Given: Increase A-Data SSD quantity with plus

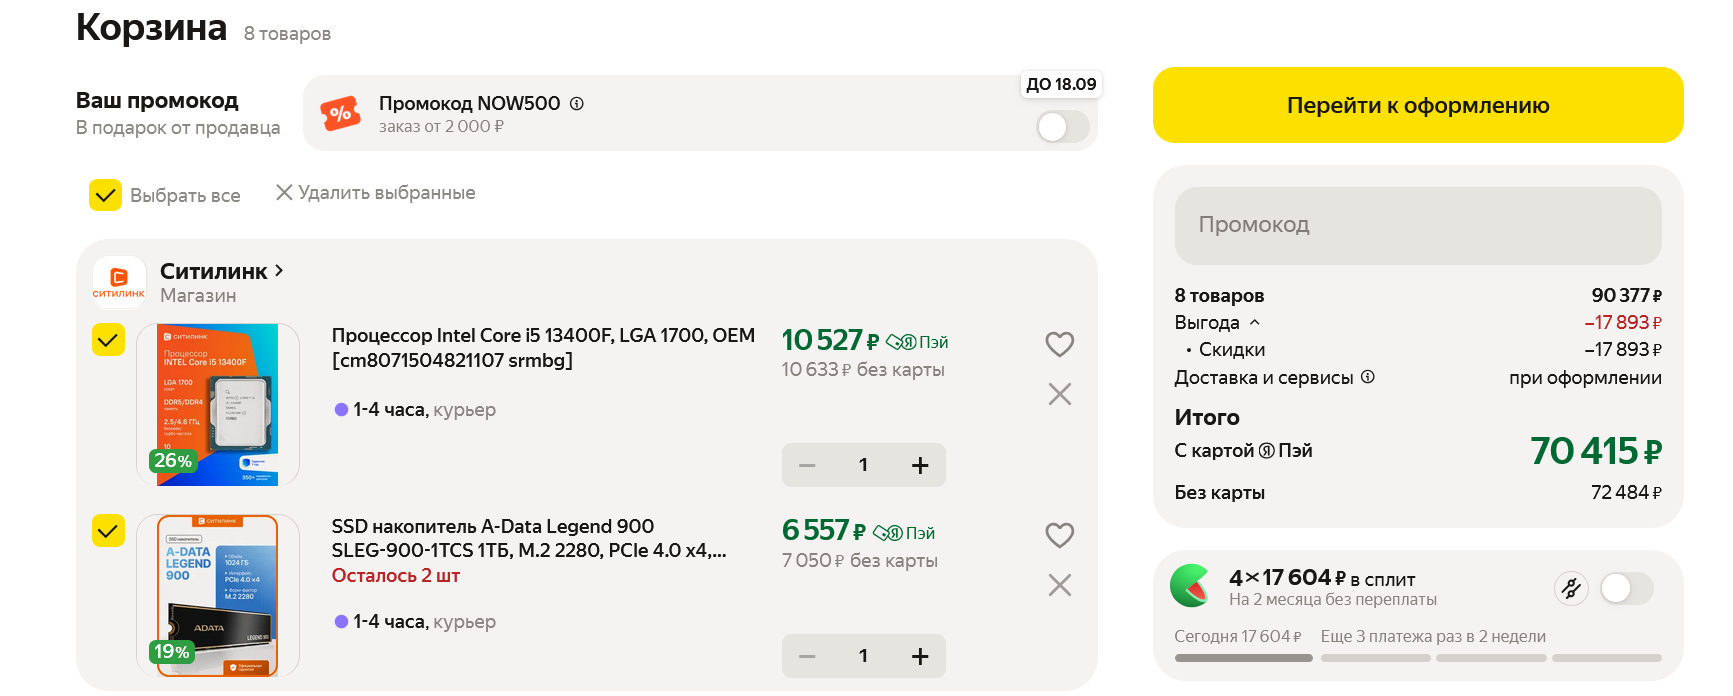Looking at the screenshot, I should [x=920, y=656].
